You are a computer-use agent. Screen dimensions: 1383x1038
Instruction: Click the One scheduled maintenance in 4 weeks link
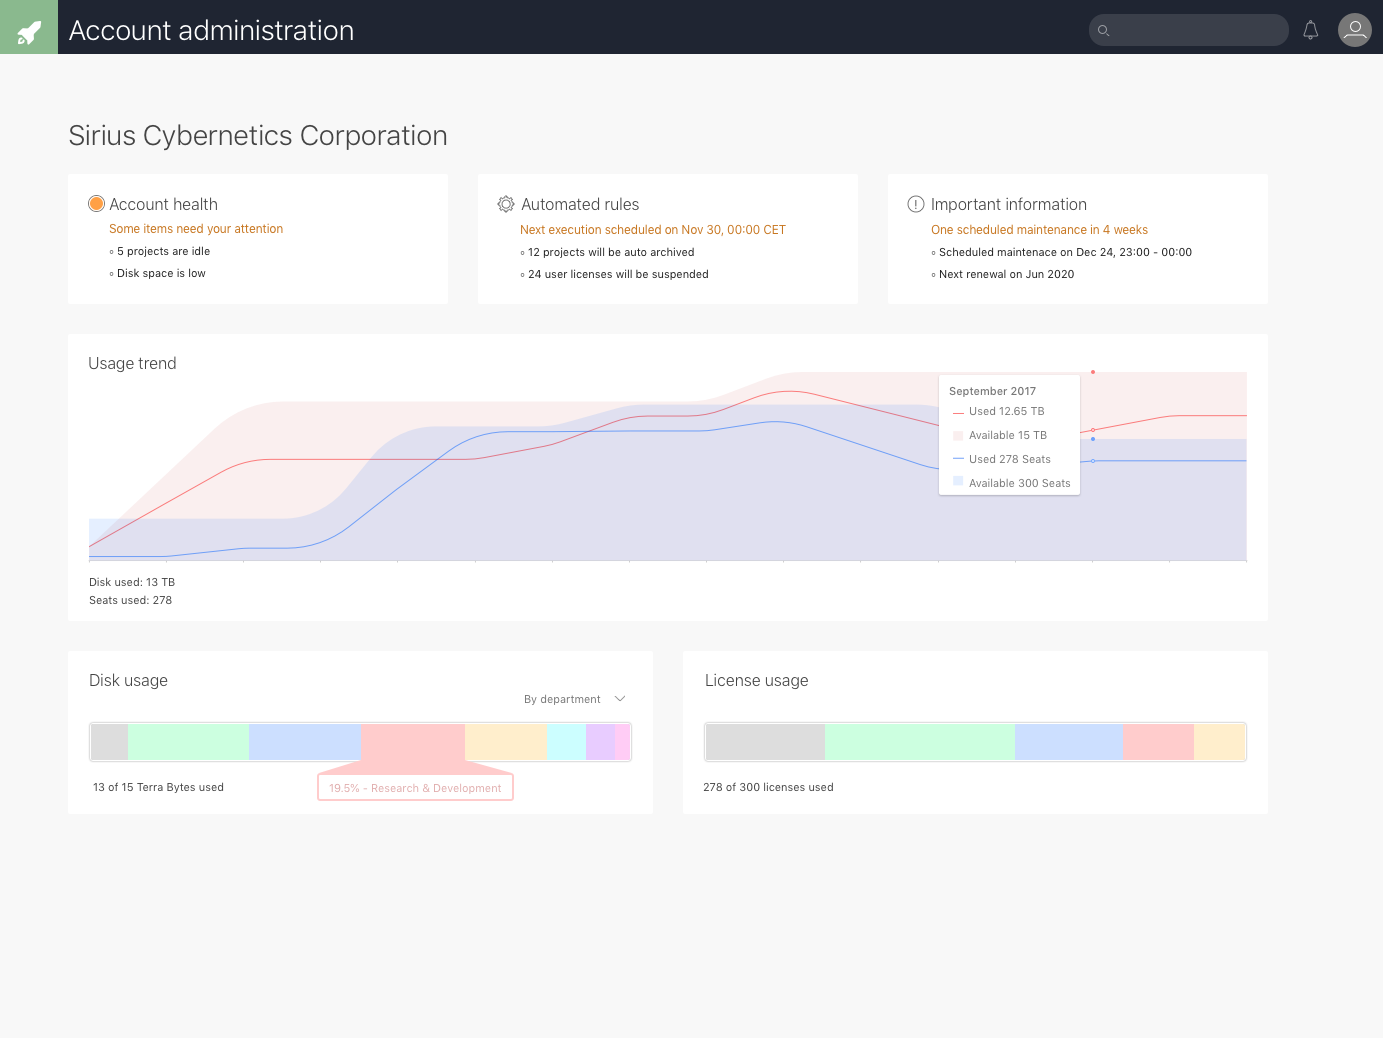tap(1039, 229)
